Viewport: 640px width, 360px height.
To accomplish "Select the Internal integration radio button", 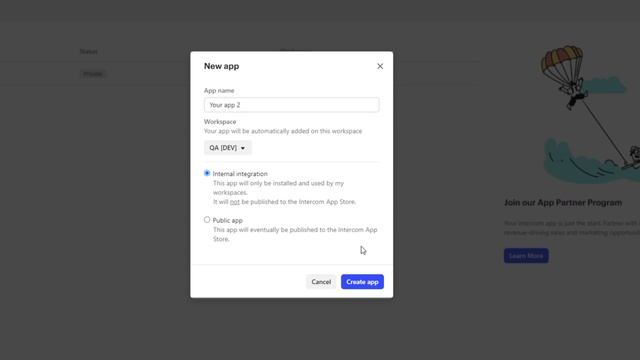I will tap(207, 173).
